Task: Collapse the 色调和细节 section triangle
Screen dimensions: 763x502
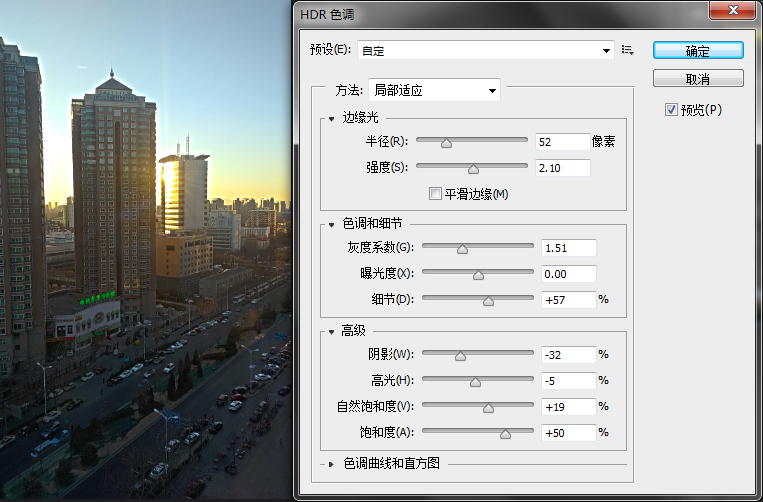Action: (331, 225)
